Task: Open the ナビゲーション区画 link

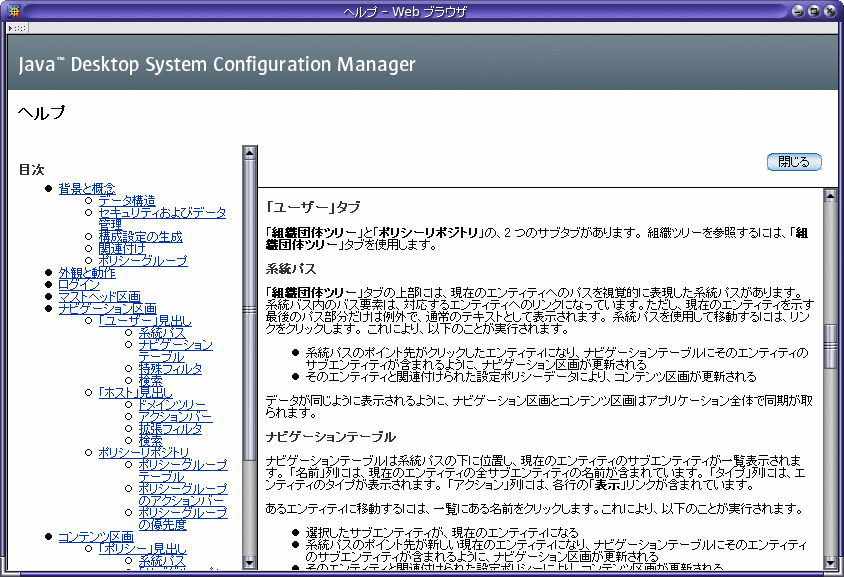Action: [107, 308]
